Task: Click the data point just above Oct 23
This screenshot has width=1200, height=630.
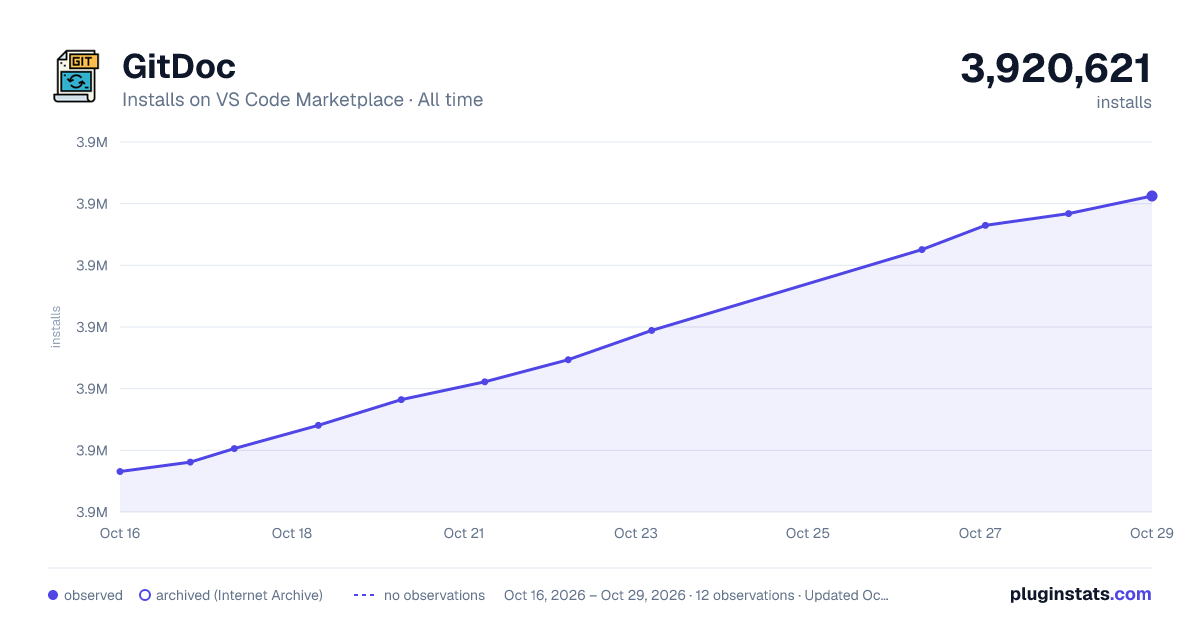Action: 652,330
